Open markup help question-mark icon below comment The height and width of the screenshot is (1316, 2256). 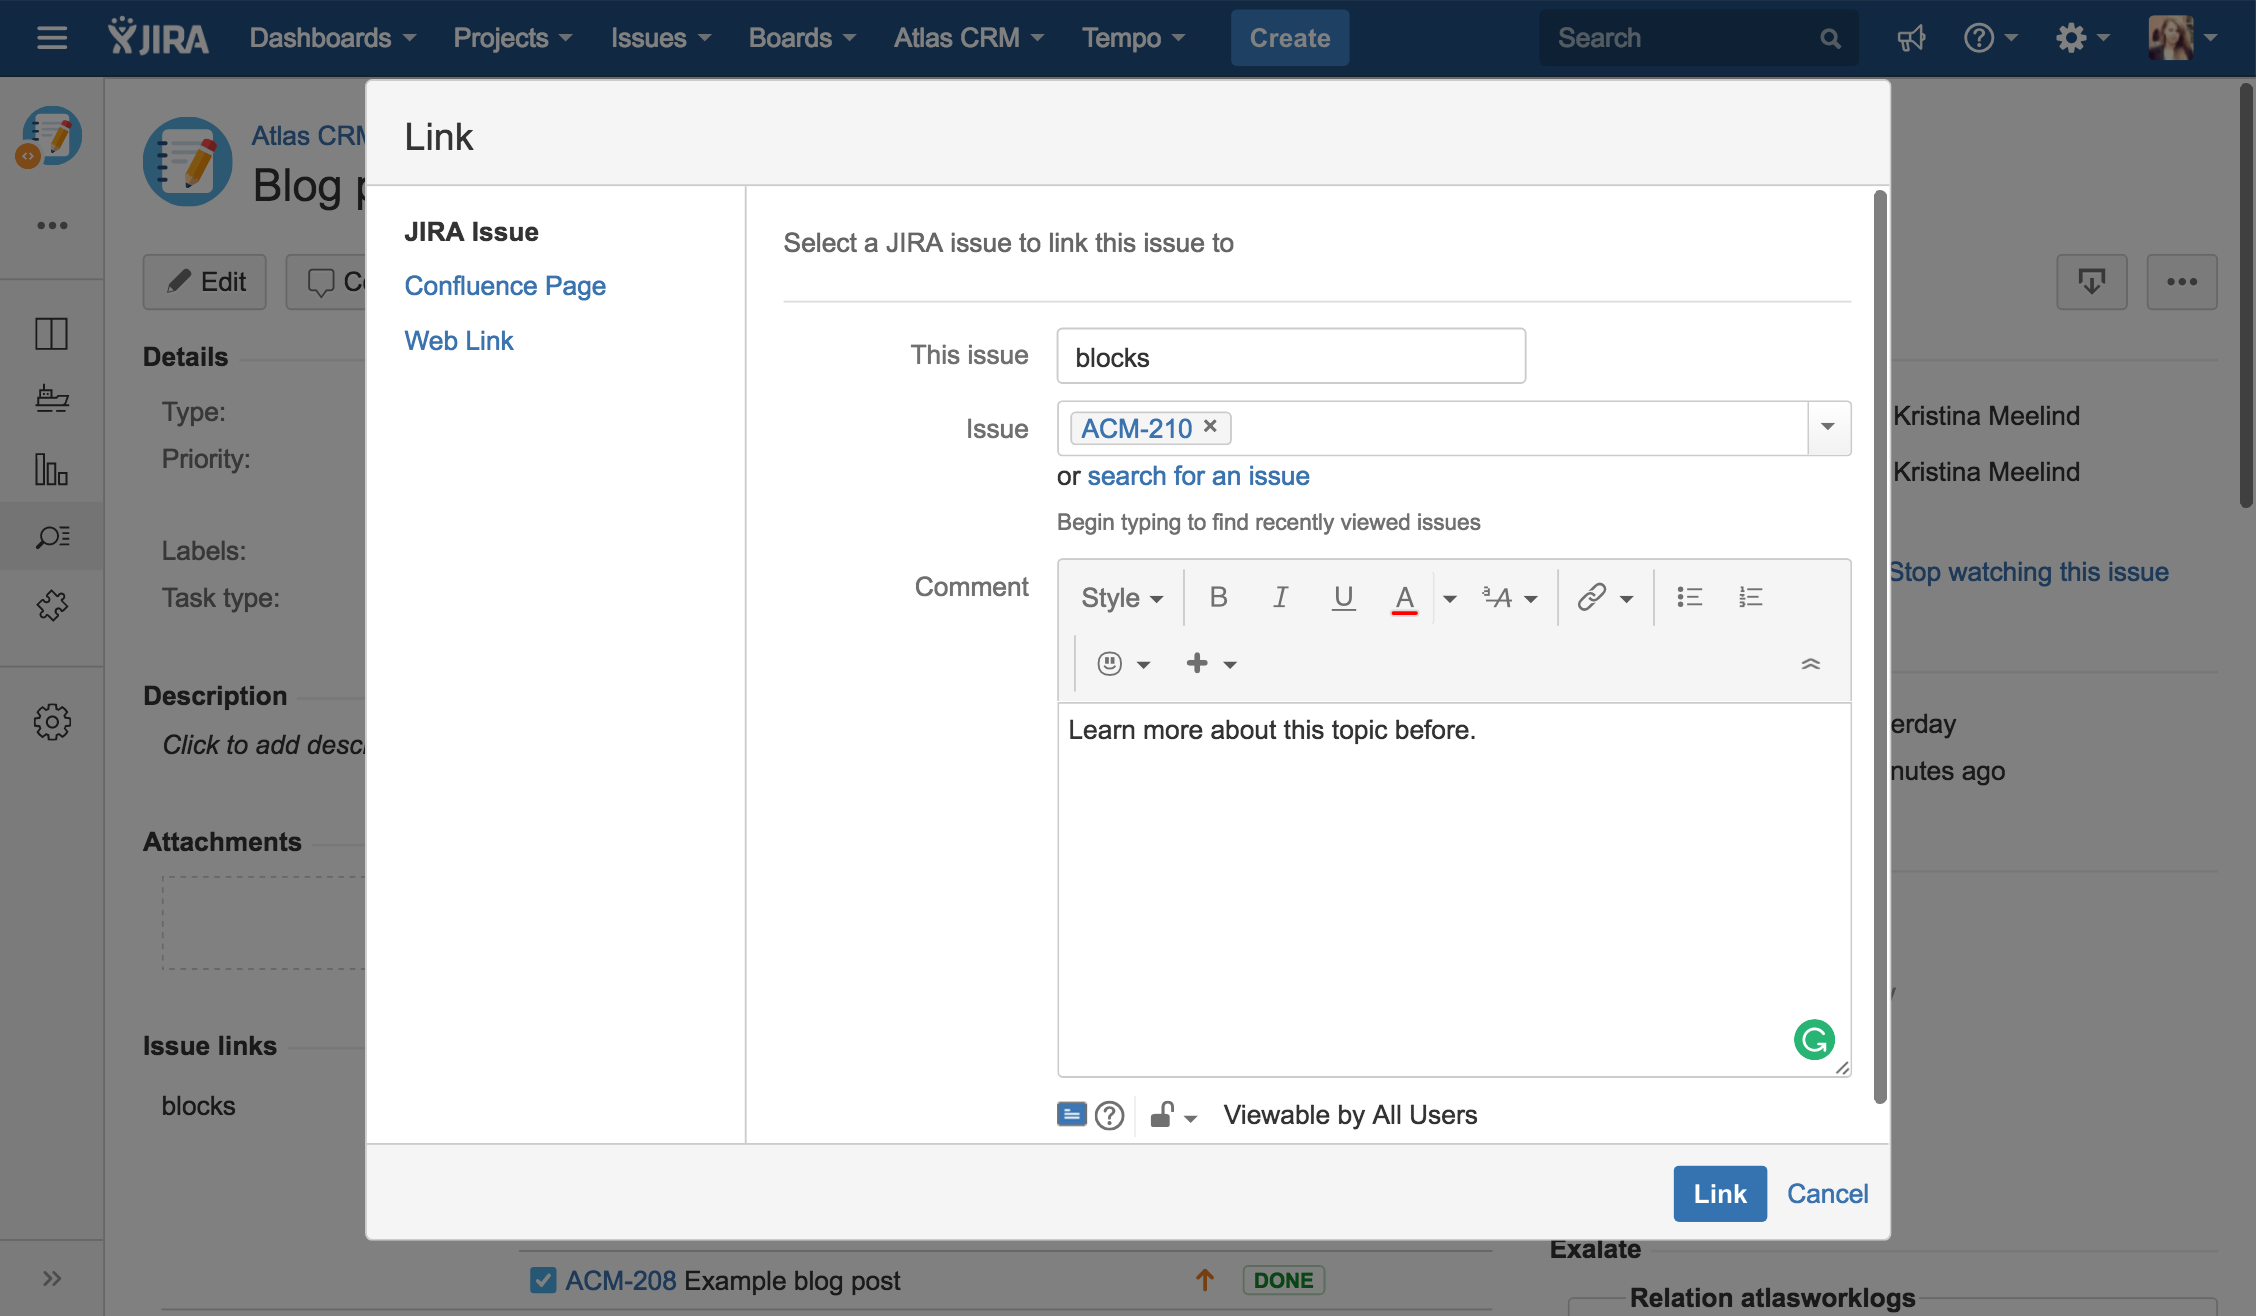1109,1115
